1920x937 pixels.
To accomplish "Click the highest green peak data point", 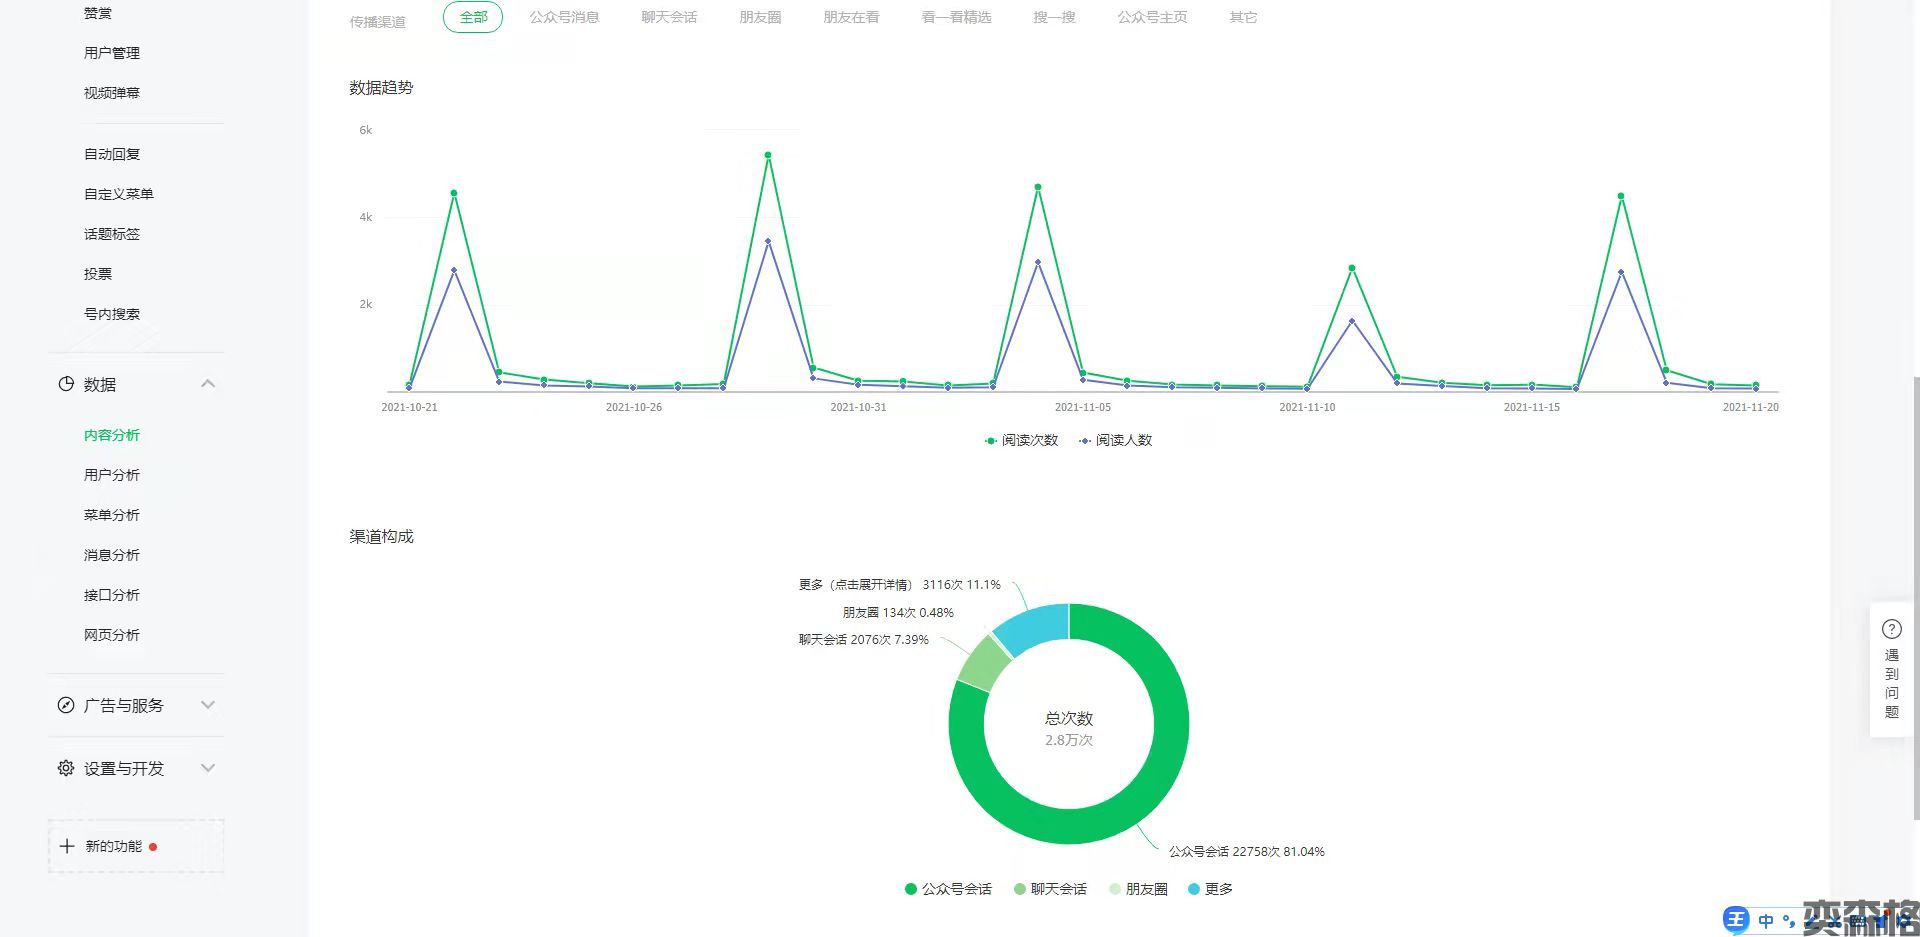I will [768, 155].
